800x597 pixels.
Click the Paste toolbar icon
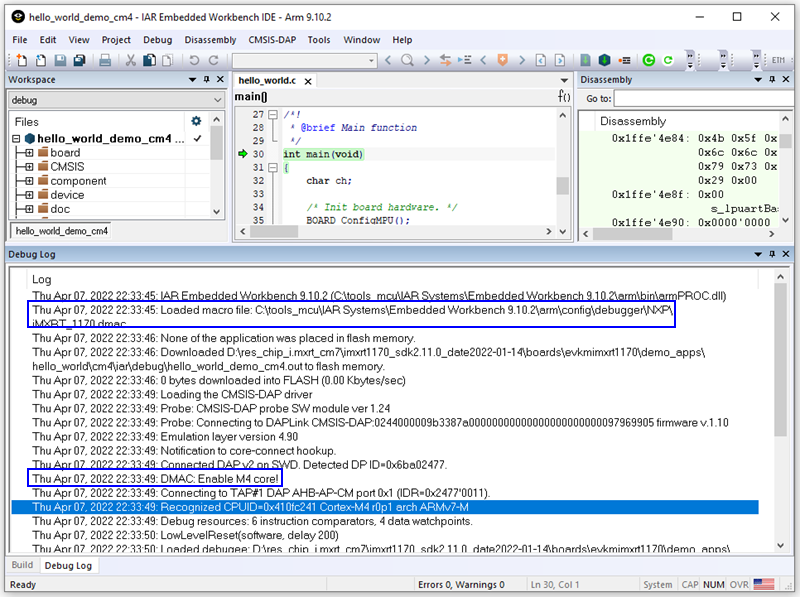(x=167, y=60)
